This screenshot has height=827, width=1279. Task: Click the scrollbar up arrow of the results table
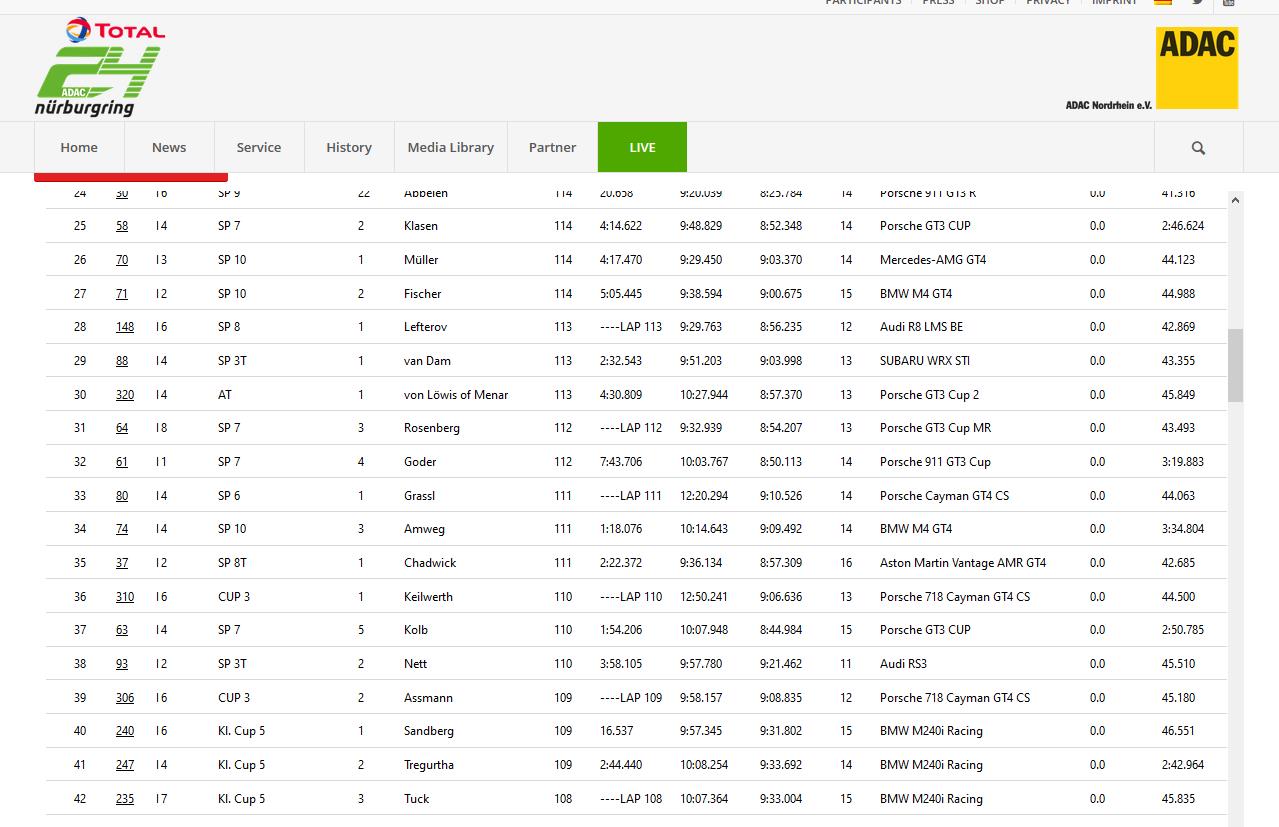point(1235,201)
